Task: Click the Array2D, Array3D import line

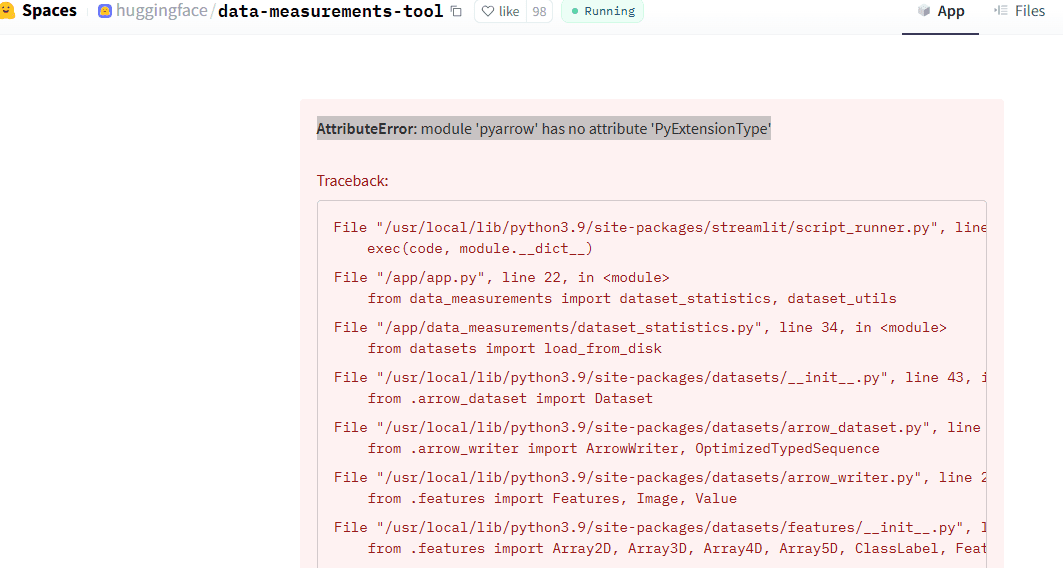Action: tap(677, 550)
